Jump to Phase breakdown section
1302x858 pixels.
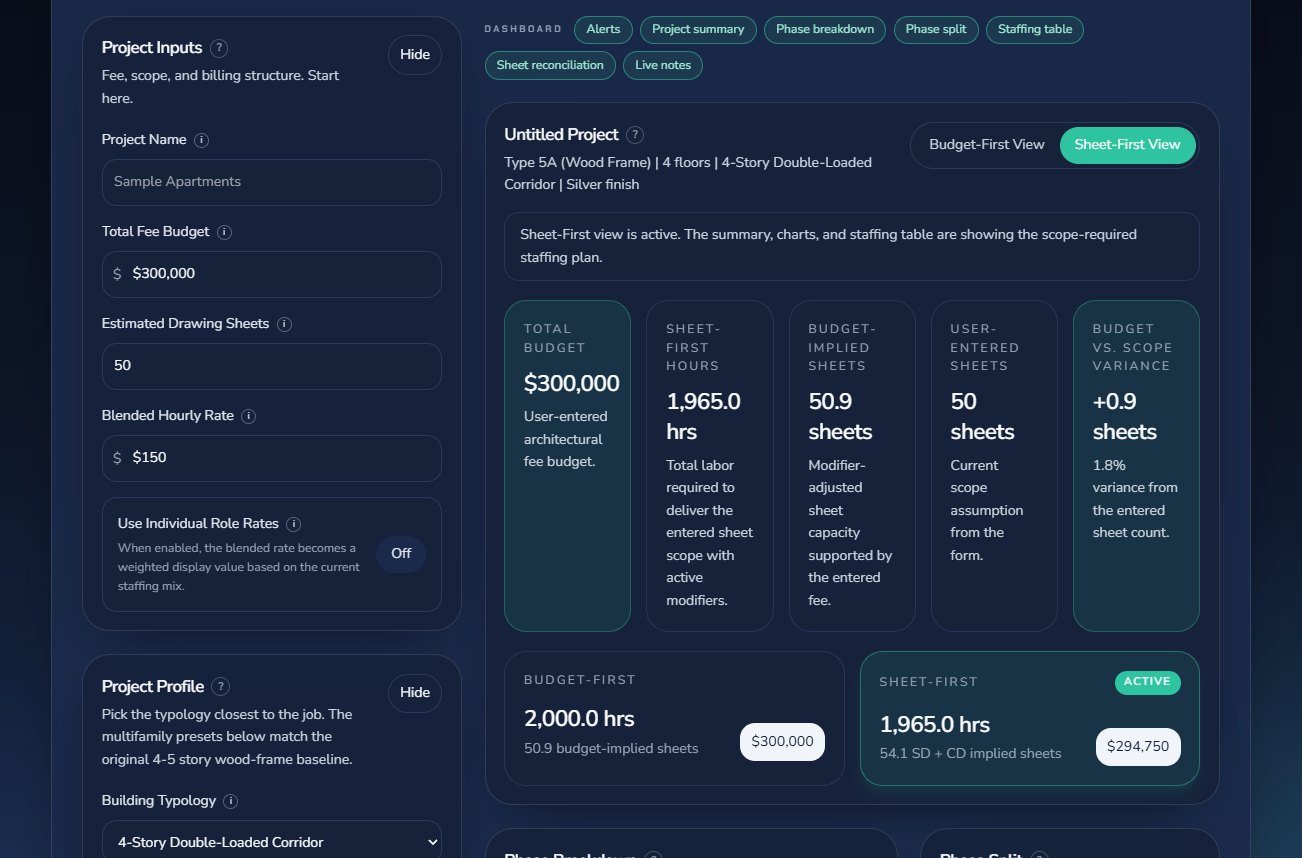[x=825, y=30]
